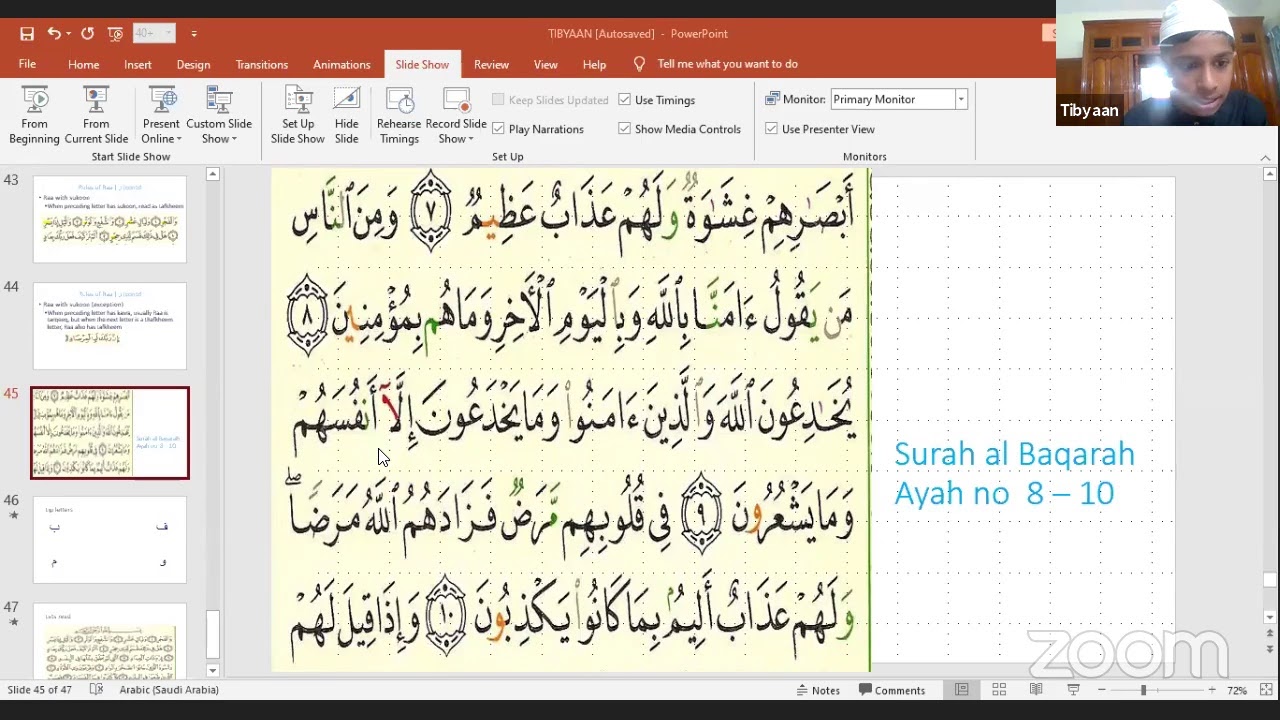The image size is (1280, 720).
Task: Switch to Slide Sorter view in status bar
Action: click(998, 690)
